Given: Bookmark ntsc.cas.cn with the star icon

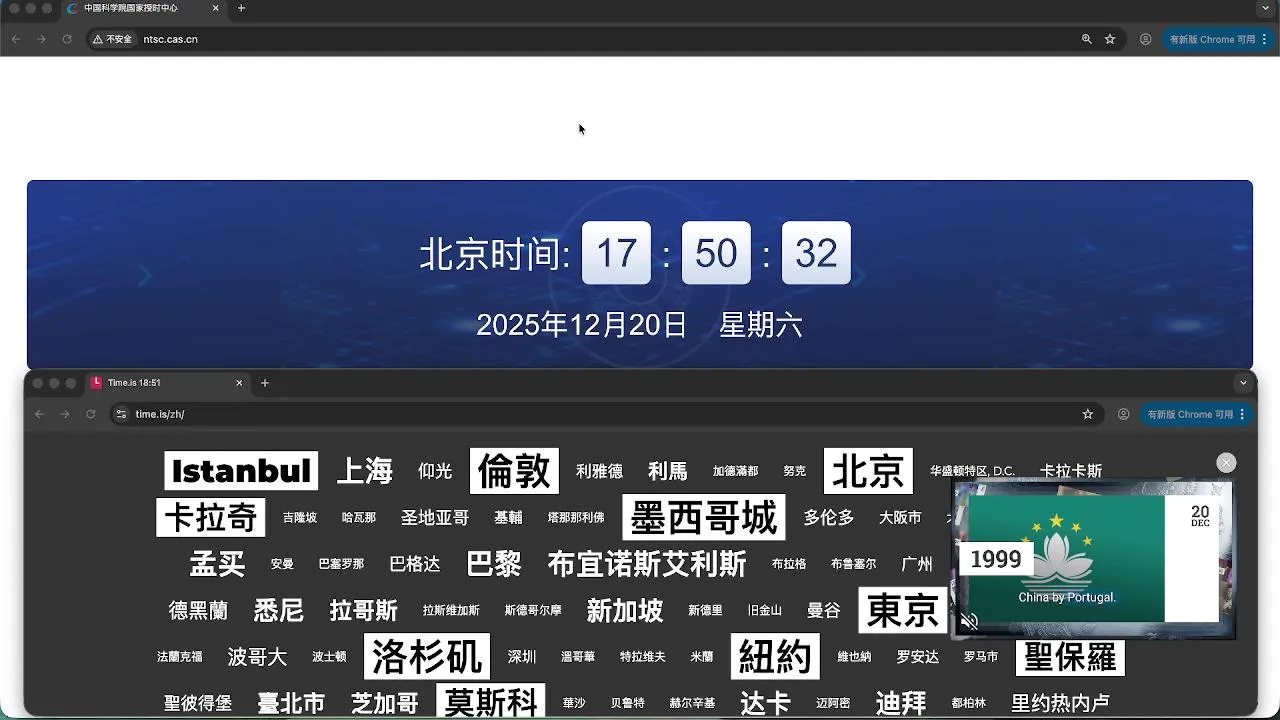Looking at the screenshot, I should [1110, 39].
